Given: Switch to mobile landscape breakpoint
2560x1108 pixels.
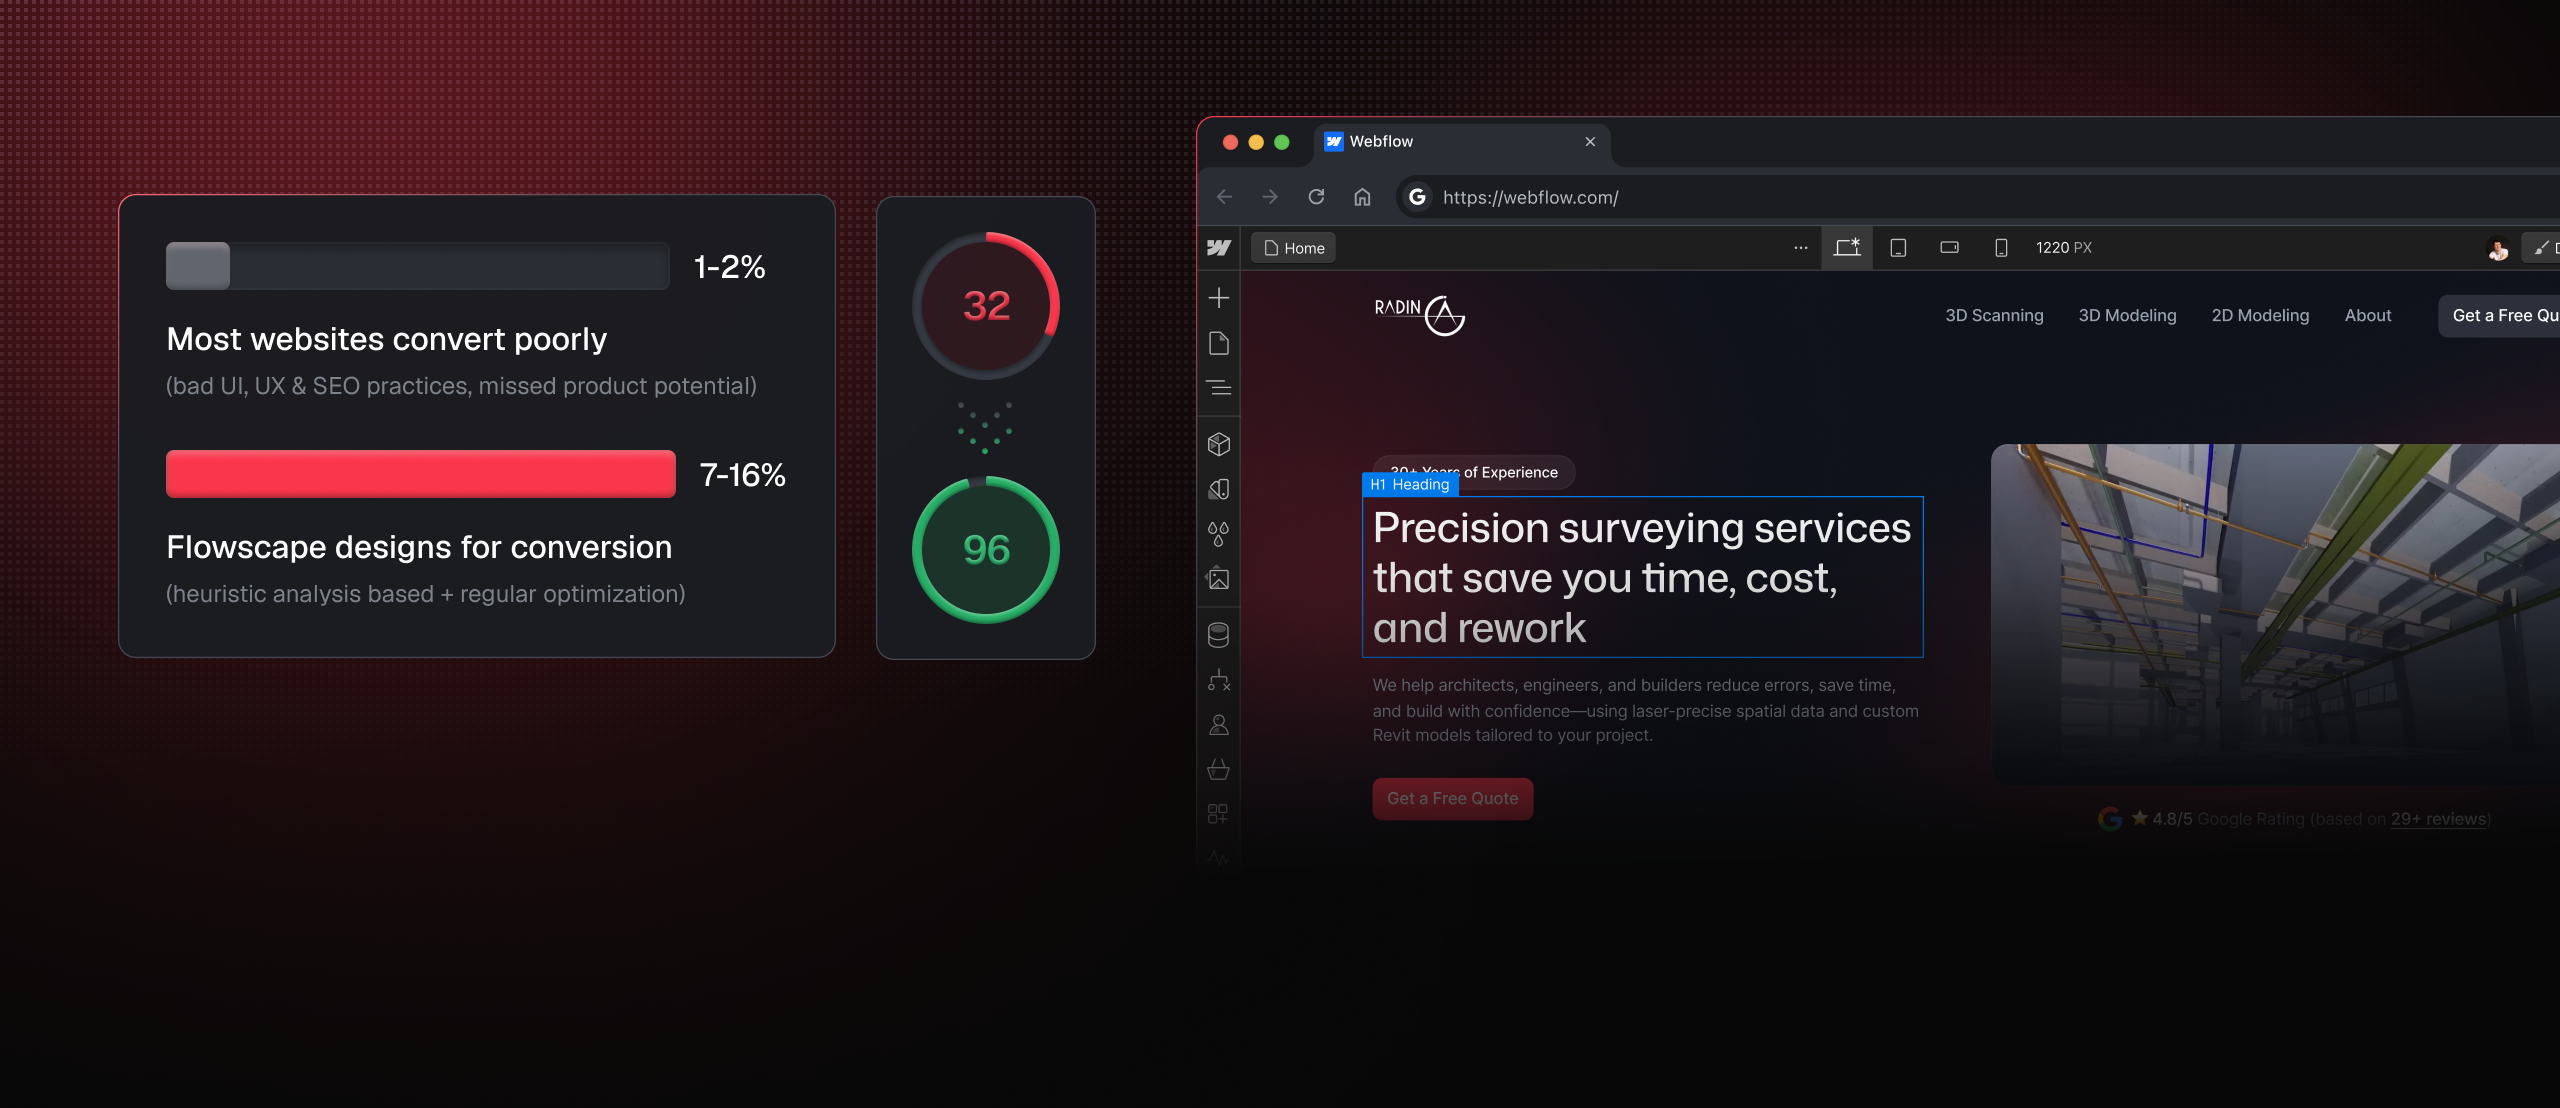Looking at the screenshot, I should pyautogui.click(x=1949, y=248).
